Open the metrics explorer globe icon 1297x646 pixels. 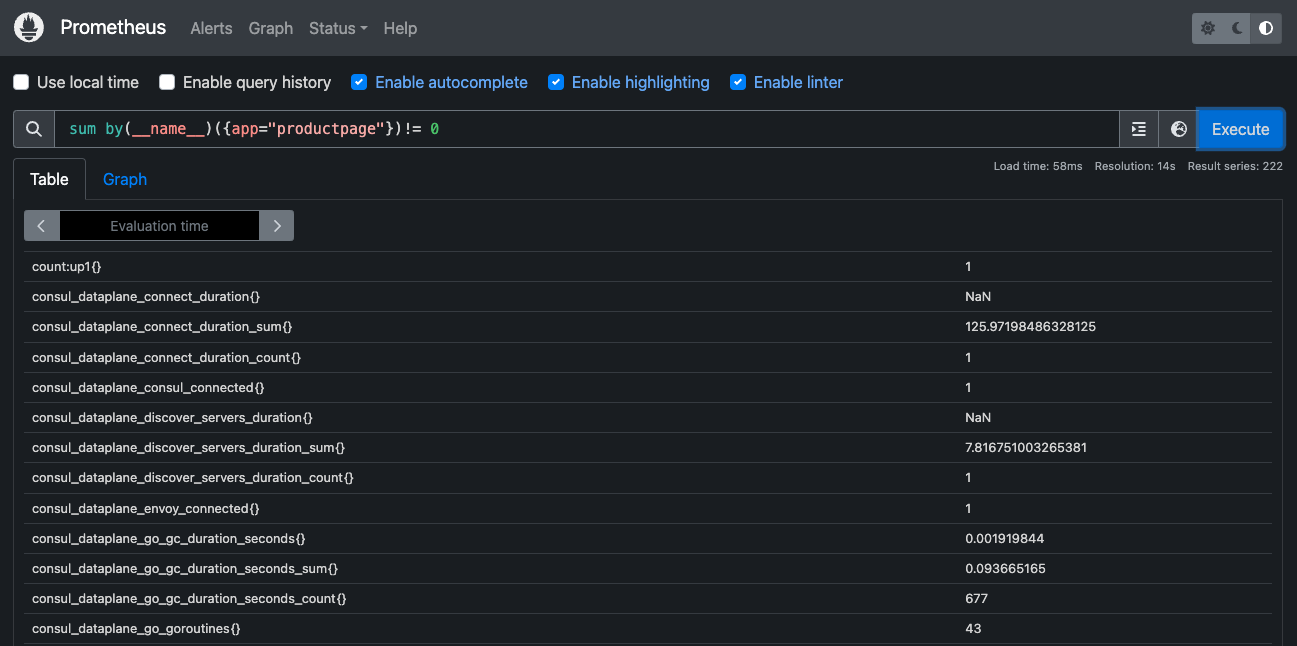coord(1178,129)
